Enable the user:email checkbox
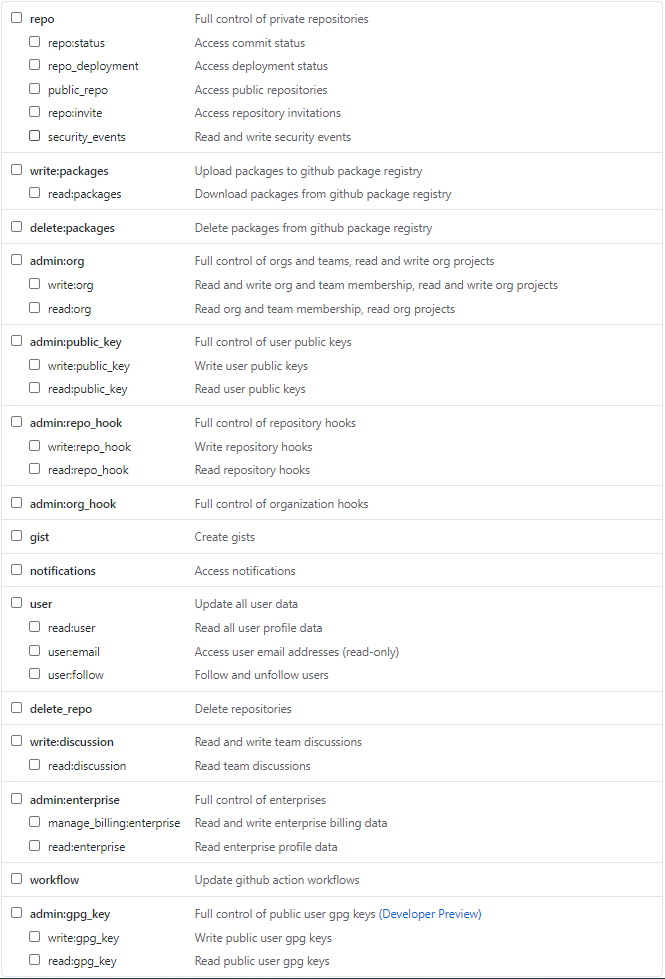This screenshot has height=979, width=665. [x=34, y=650]
